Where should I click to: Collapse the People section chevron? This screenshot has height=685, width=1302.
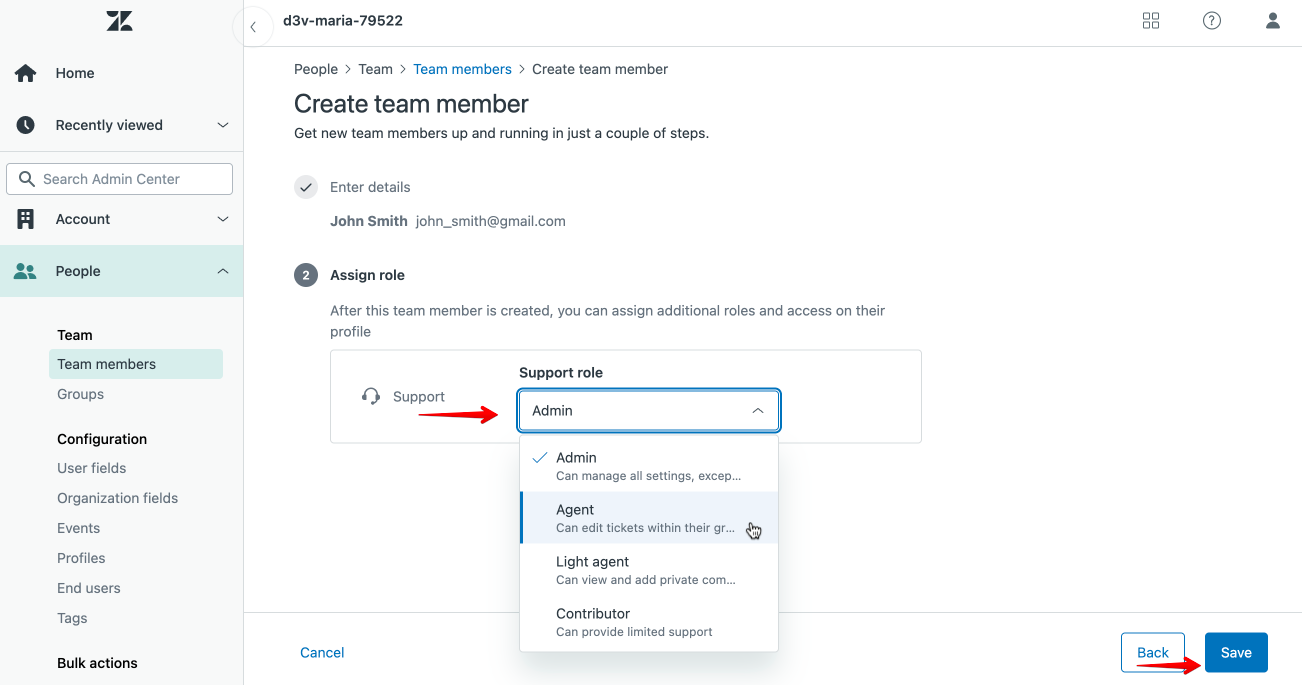click(x=223, y=271)
